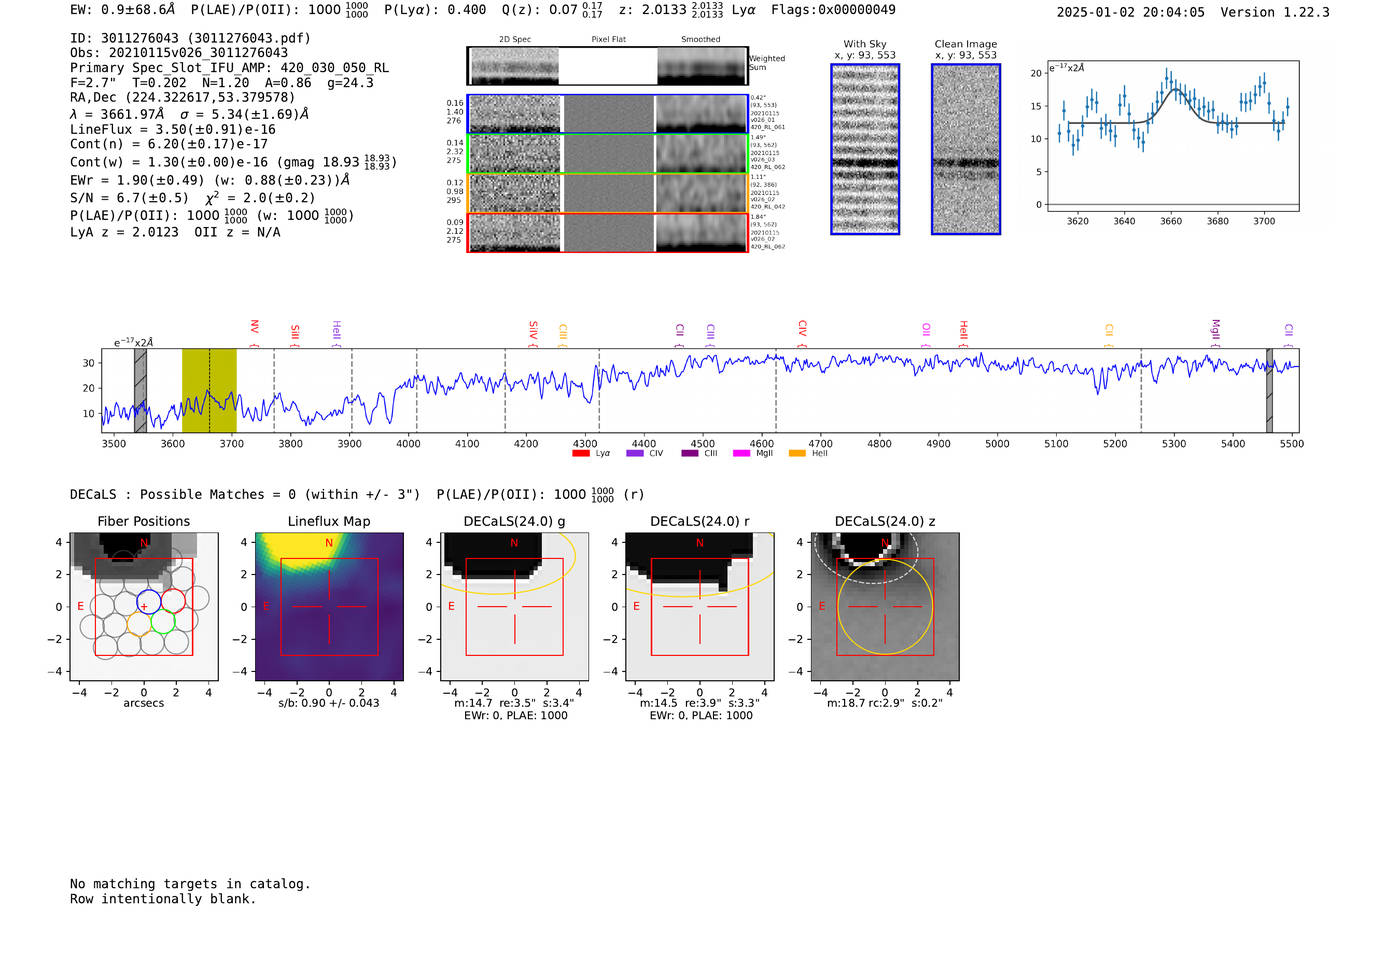The width and height of the screenshot is (1400, 953).
Task: Click the No matching targets in catalog text
Action: click(x=190, y=884)
